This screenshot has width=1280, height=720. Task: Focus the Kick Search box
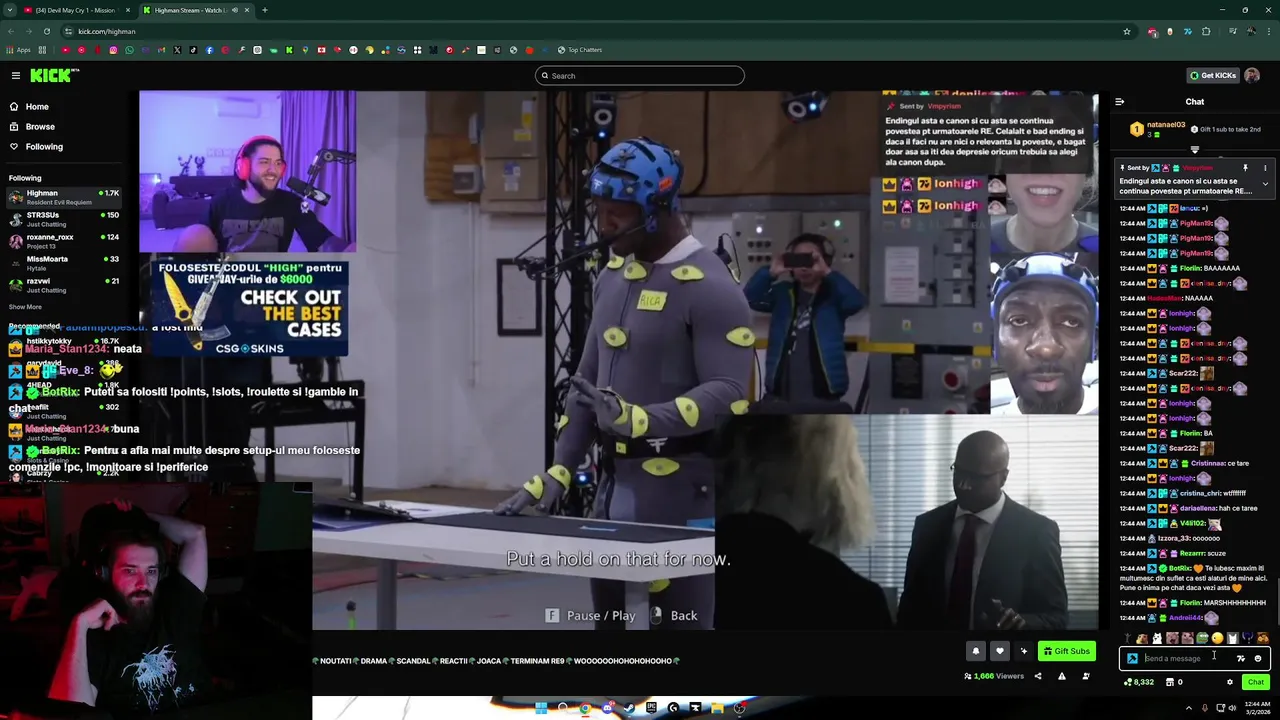pyautogui.click(x=640, y=76)
